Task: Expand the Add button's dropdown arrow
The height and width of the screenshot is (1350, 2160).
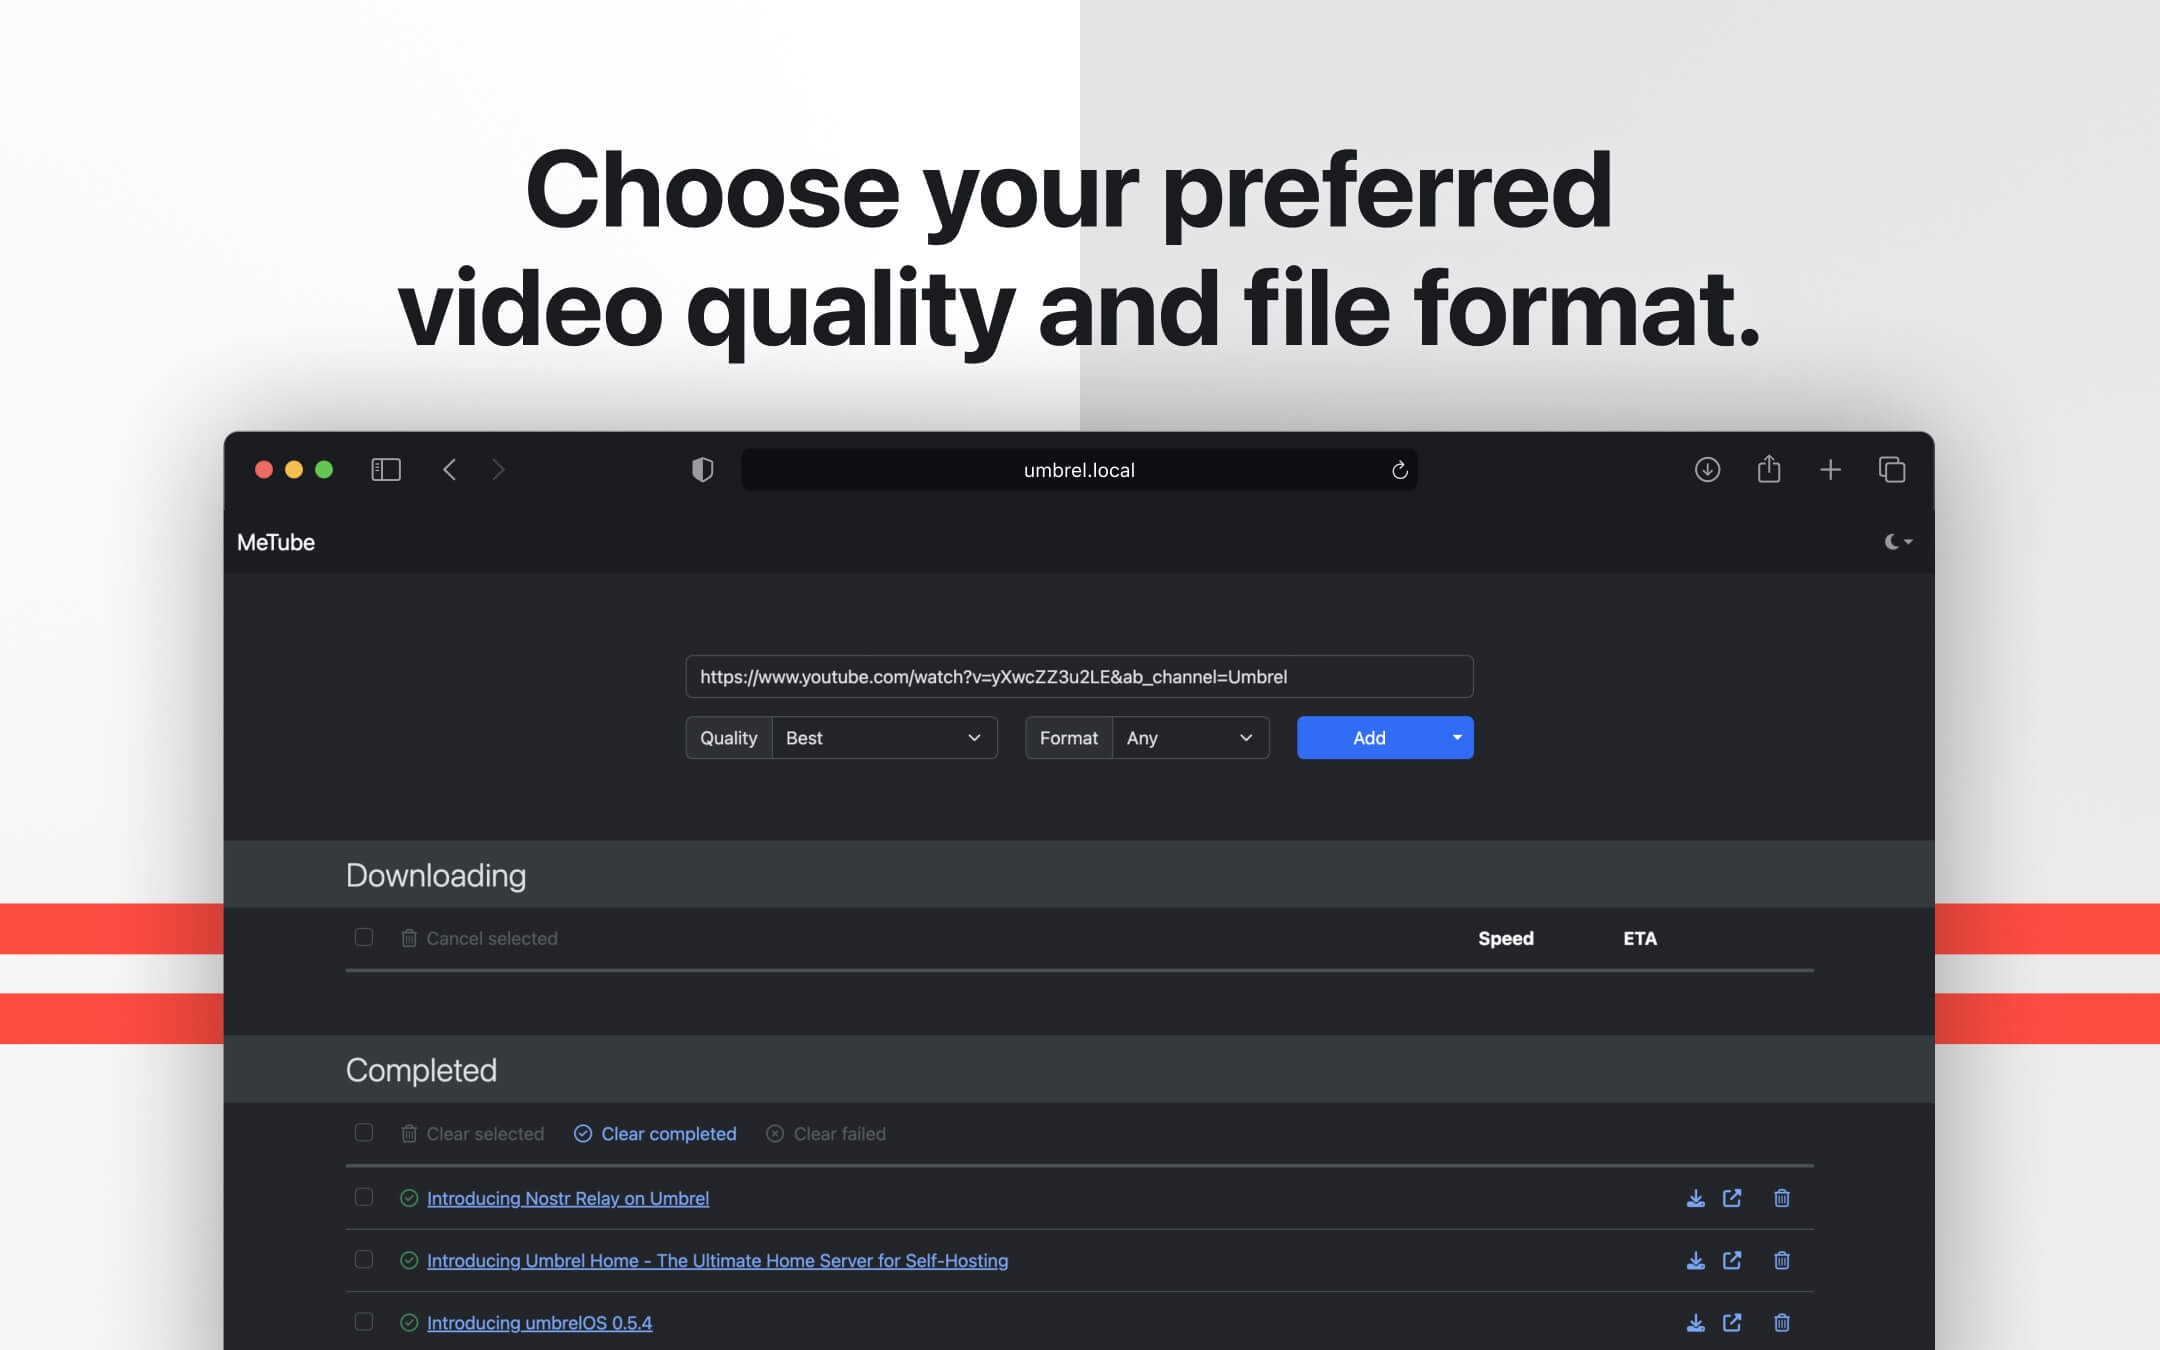Action: 1456,737
